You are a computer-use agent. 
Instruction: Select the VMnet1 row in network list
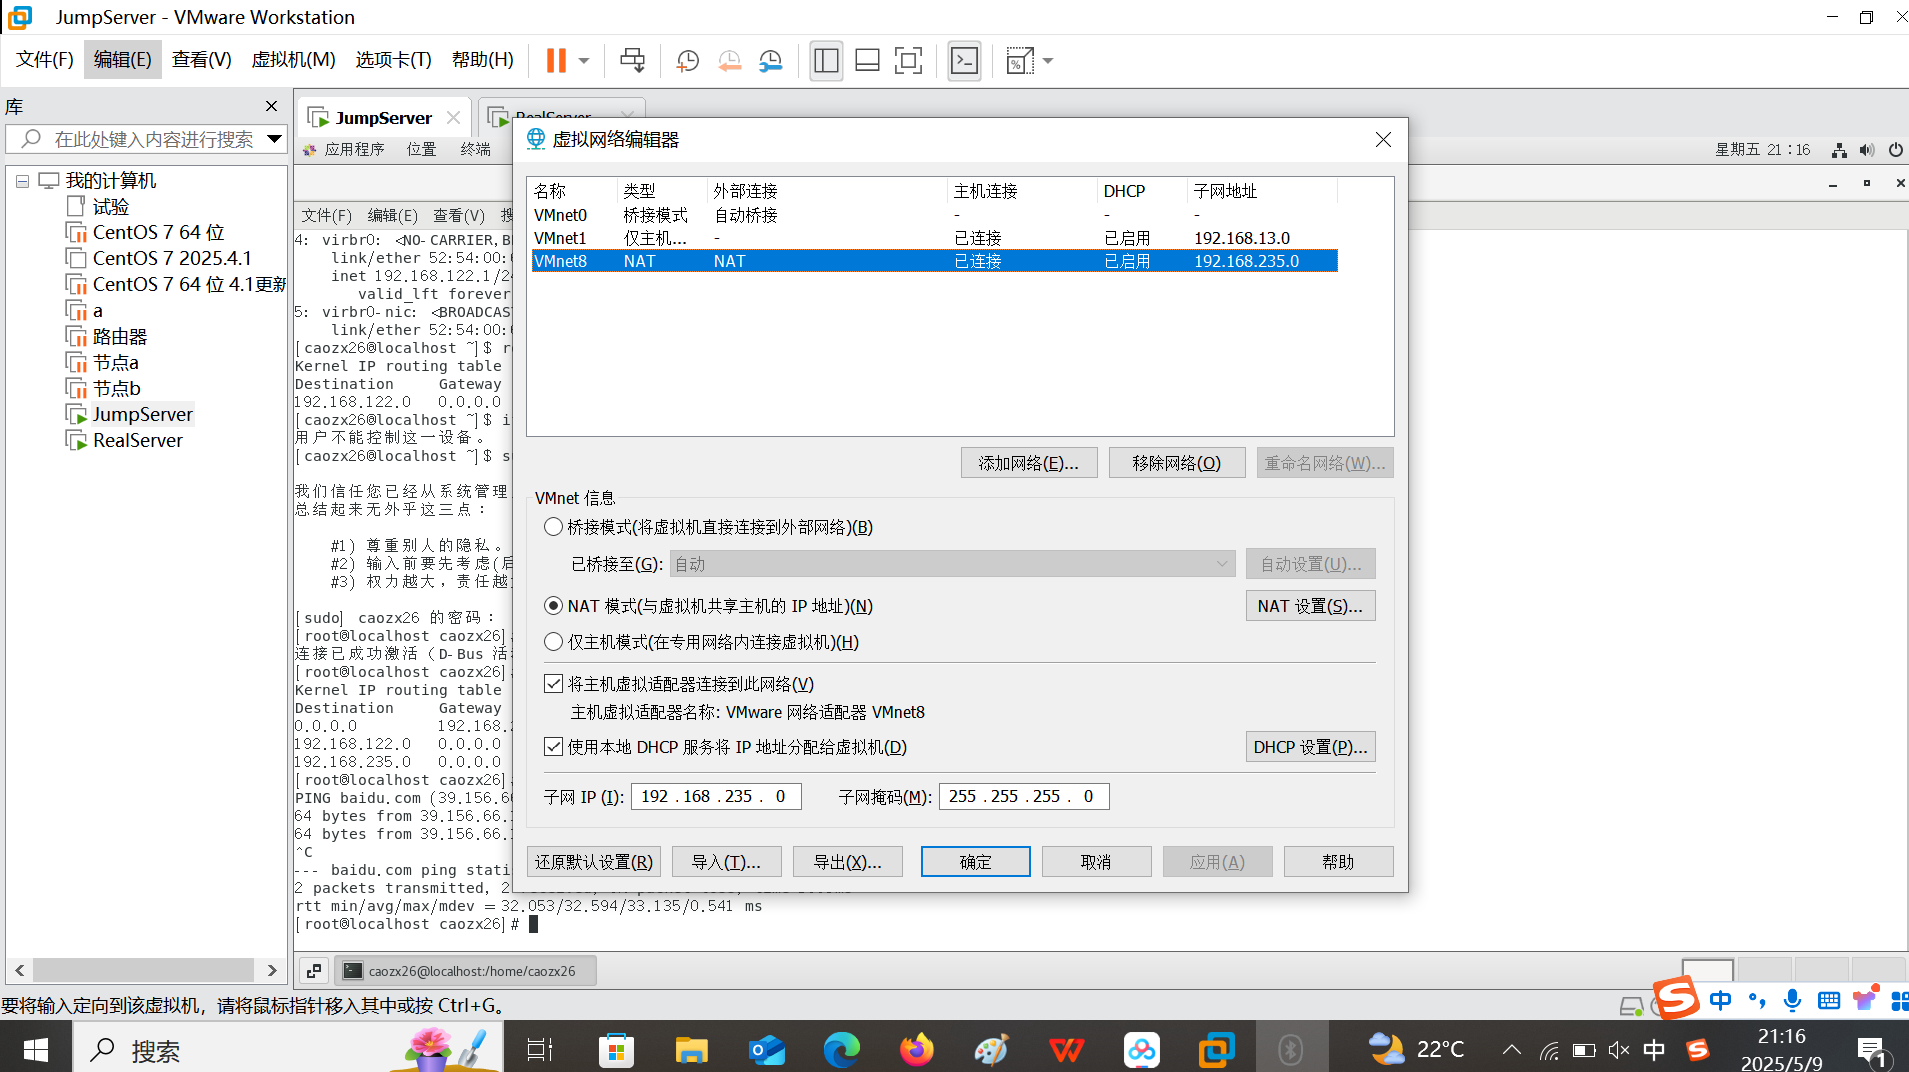(934, 238)
